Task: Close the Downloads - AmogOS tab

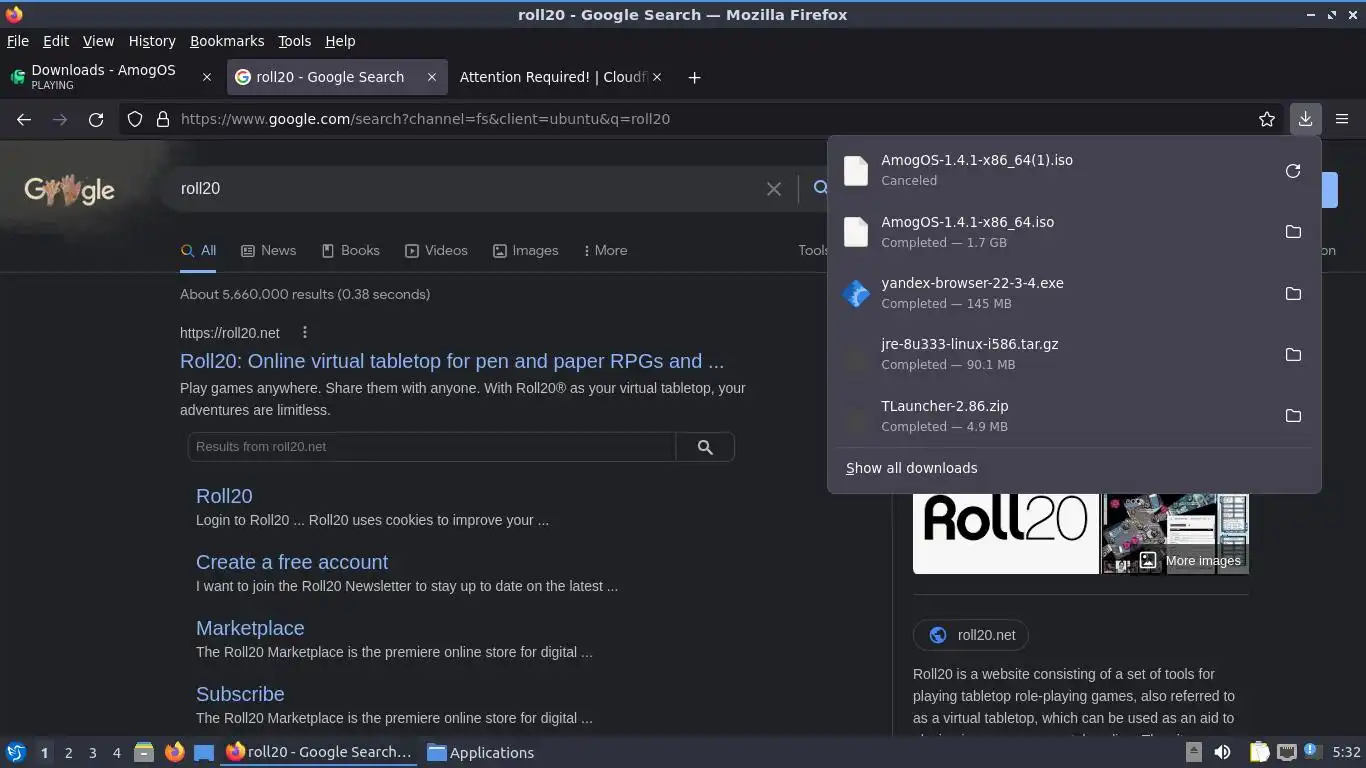Action: (207, 77)
